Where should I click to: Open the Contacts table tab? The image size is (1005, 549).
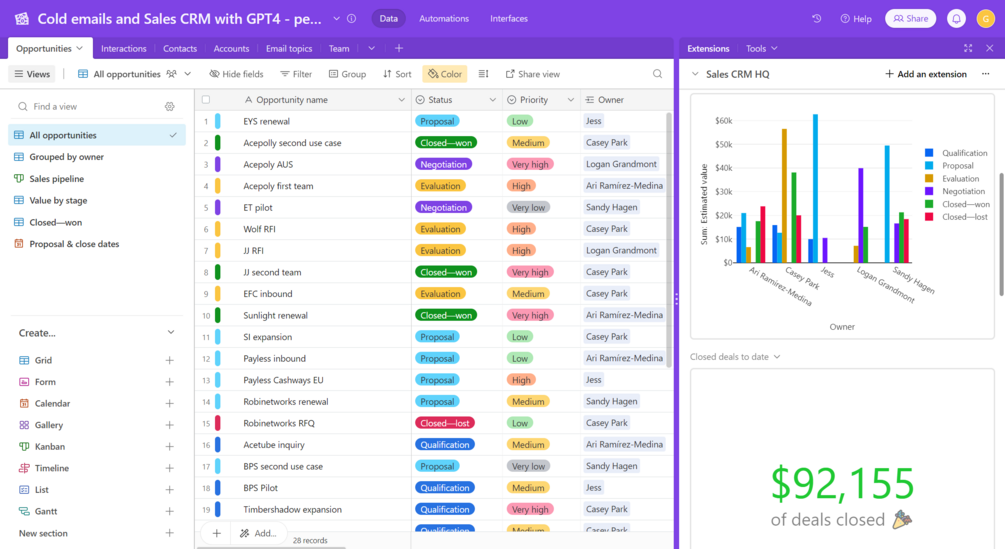coord(179,48)
